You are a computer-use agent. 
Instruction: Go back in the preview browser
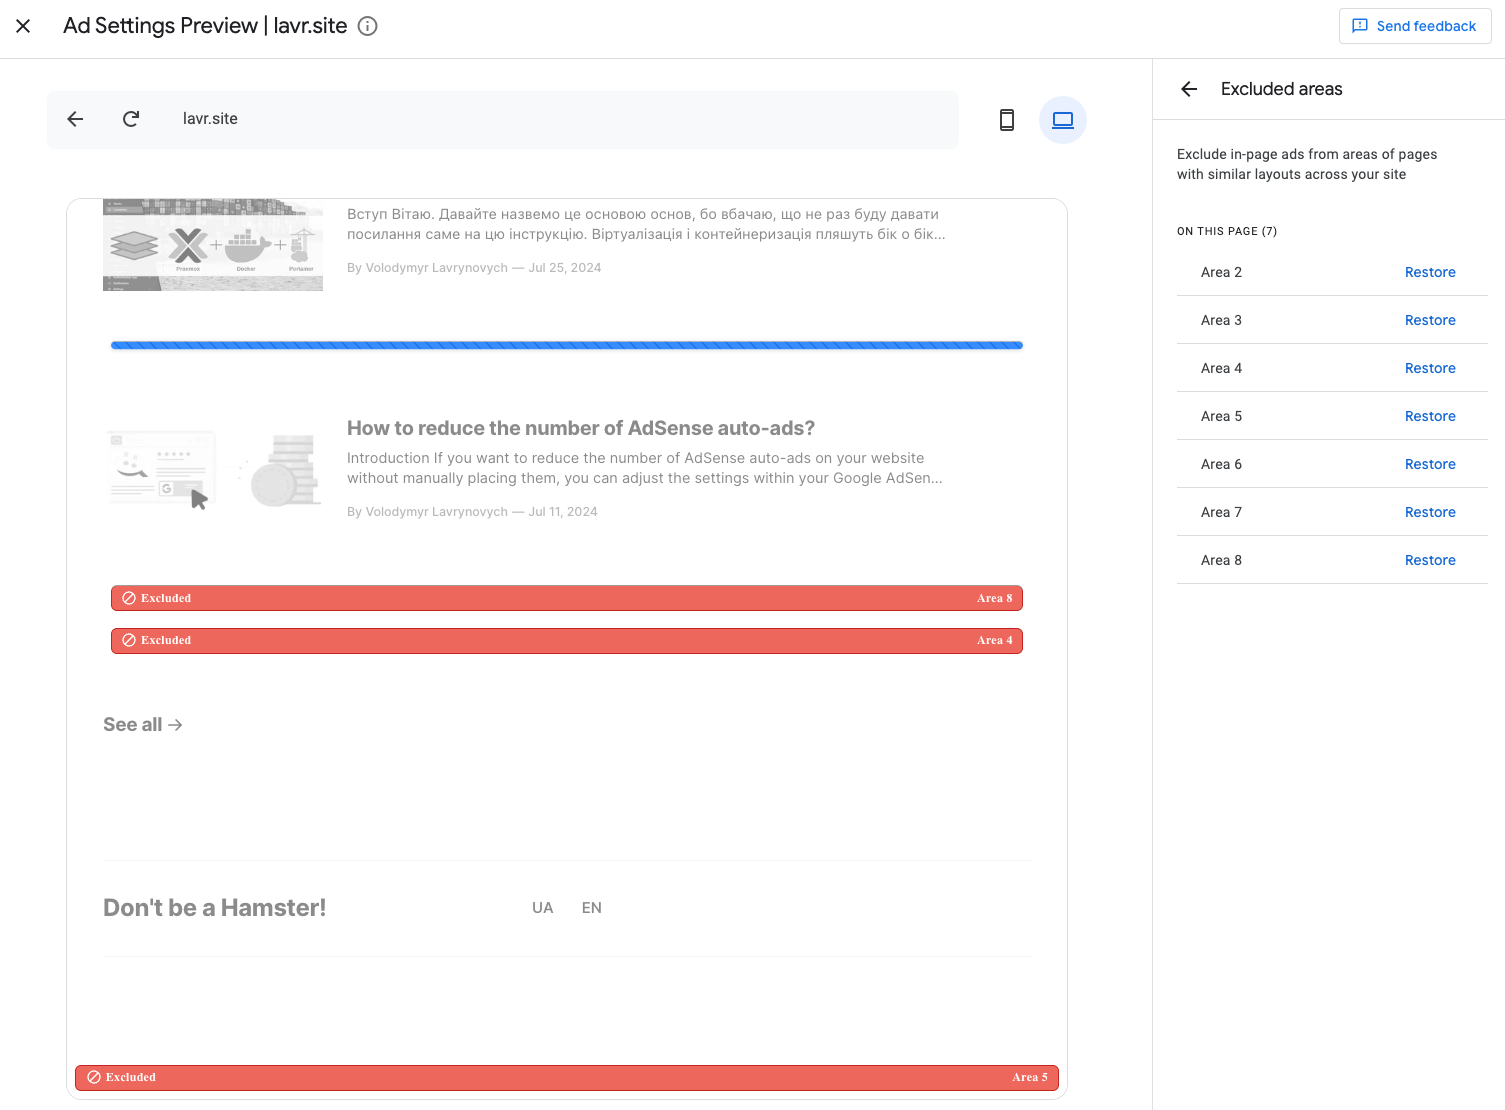(75, 119)
